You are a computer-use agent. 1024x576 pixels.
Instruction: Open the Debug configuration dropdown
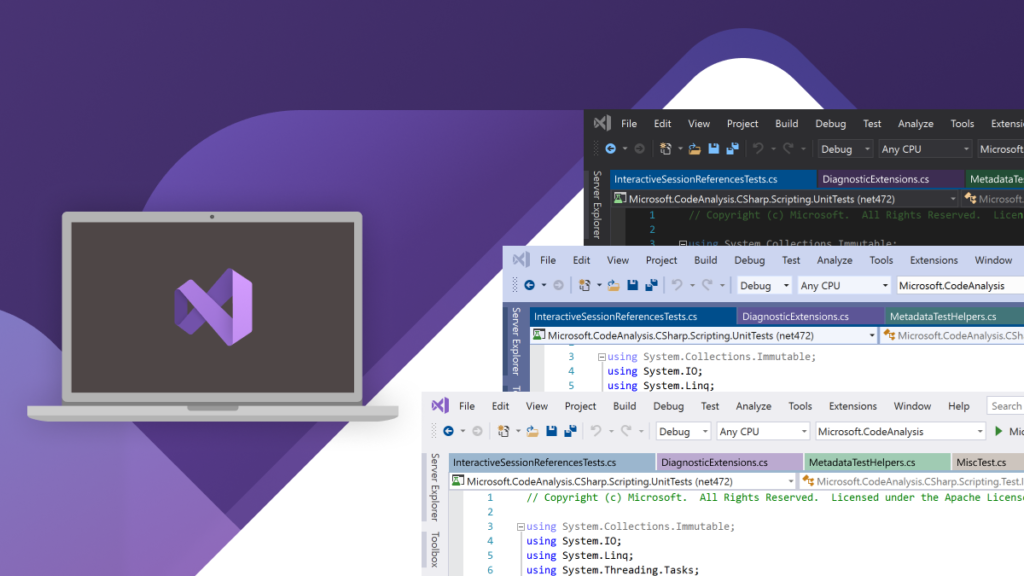[x=683, y=430]
